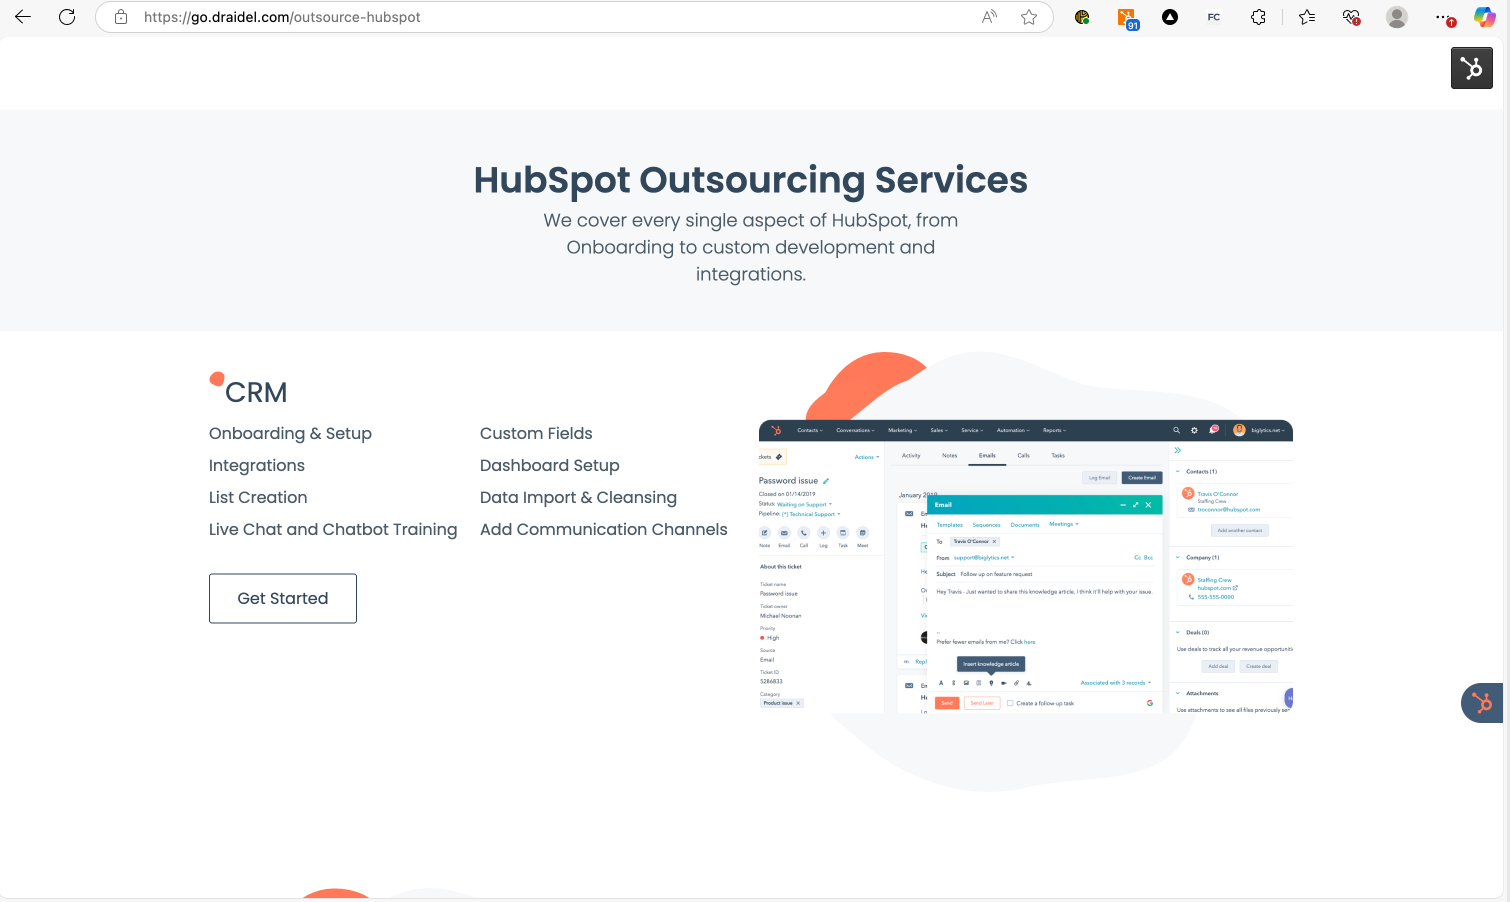This screenshot has width=1510, height=902.
Task: Select the Custom Fields item
Action: [x=536, y=433]
